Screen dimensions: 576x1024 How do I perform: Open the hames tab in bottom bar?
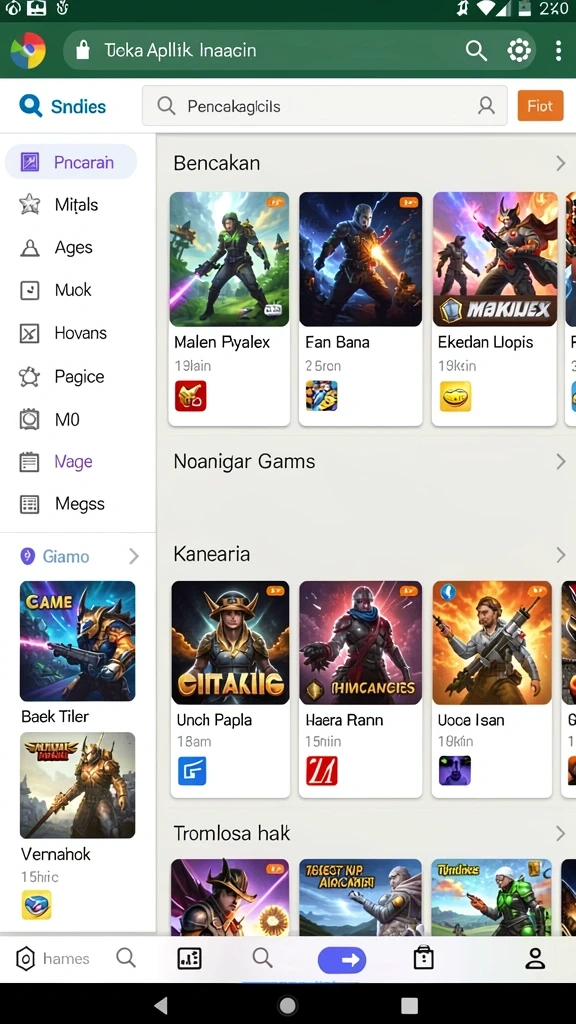tap(52, 959)
